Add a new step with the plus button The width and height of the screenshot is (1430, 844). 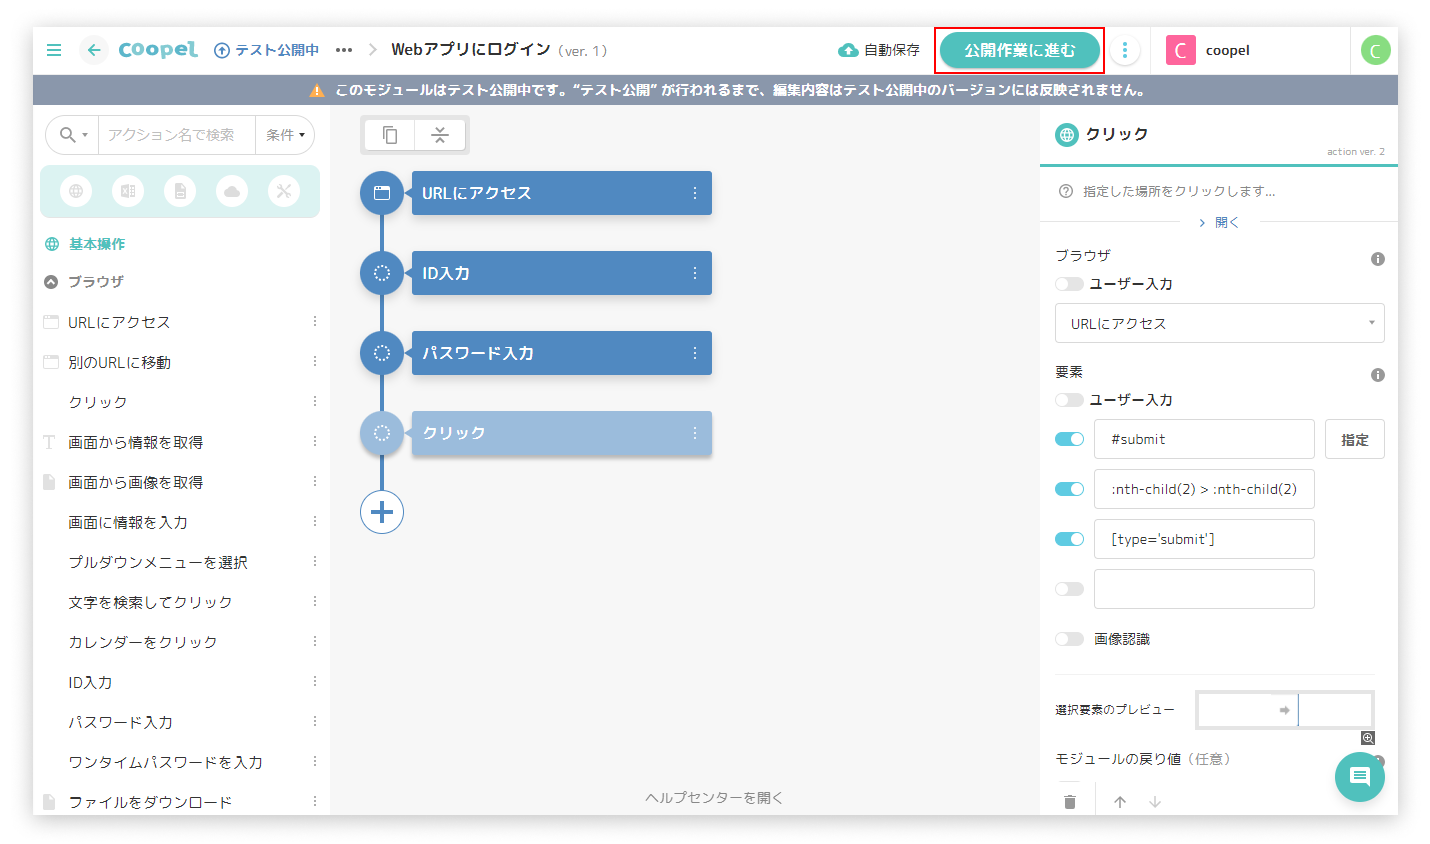[x=382, y=512]
